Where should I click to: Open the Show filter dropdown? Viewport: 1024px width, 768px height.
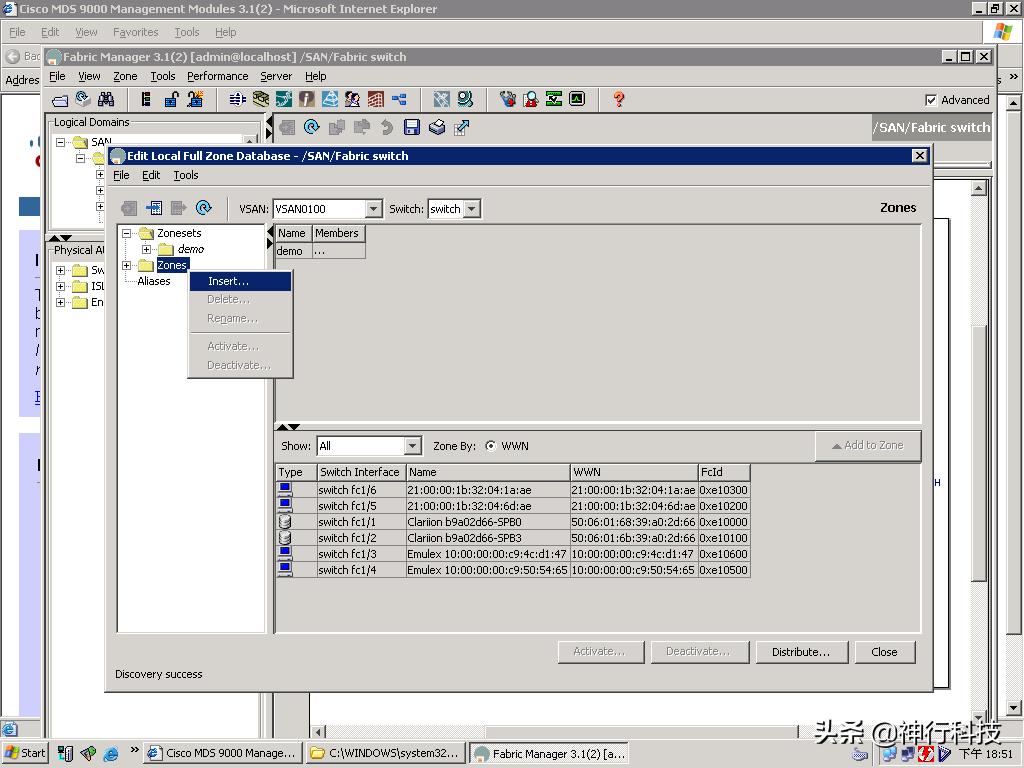click(412, 446)
